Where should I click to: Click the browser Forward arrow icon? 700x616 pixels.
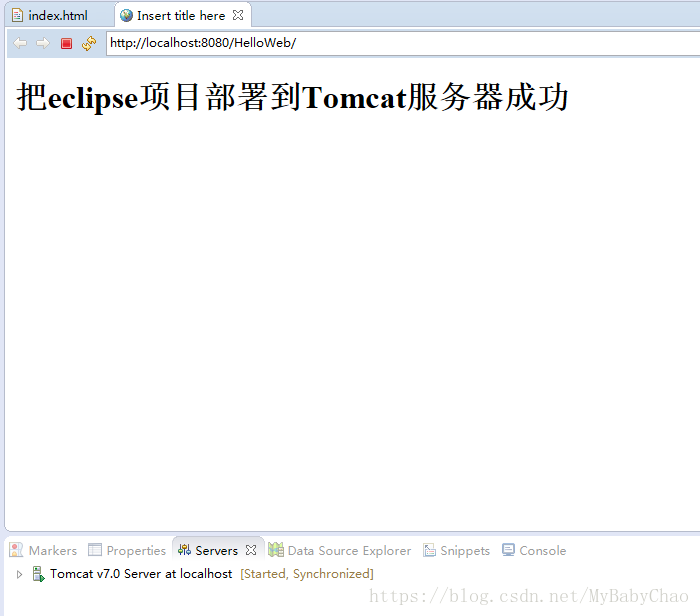(x=43, y=43)
